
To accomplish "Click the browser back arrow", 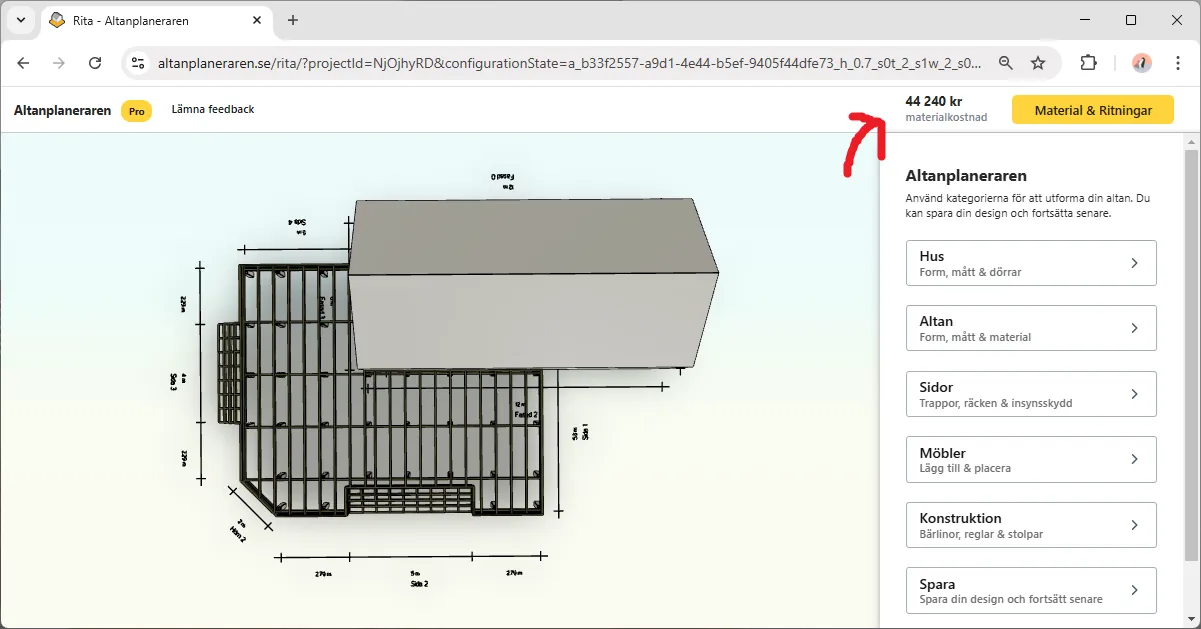I will pos(23,63).
